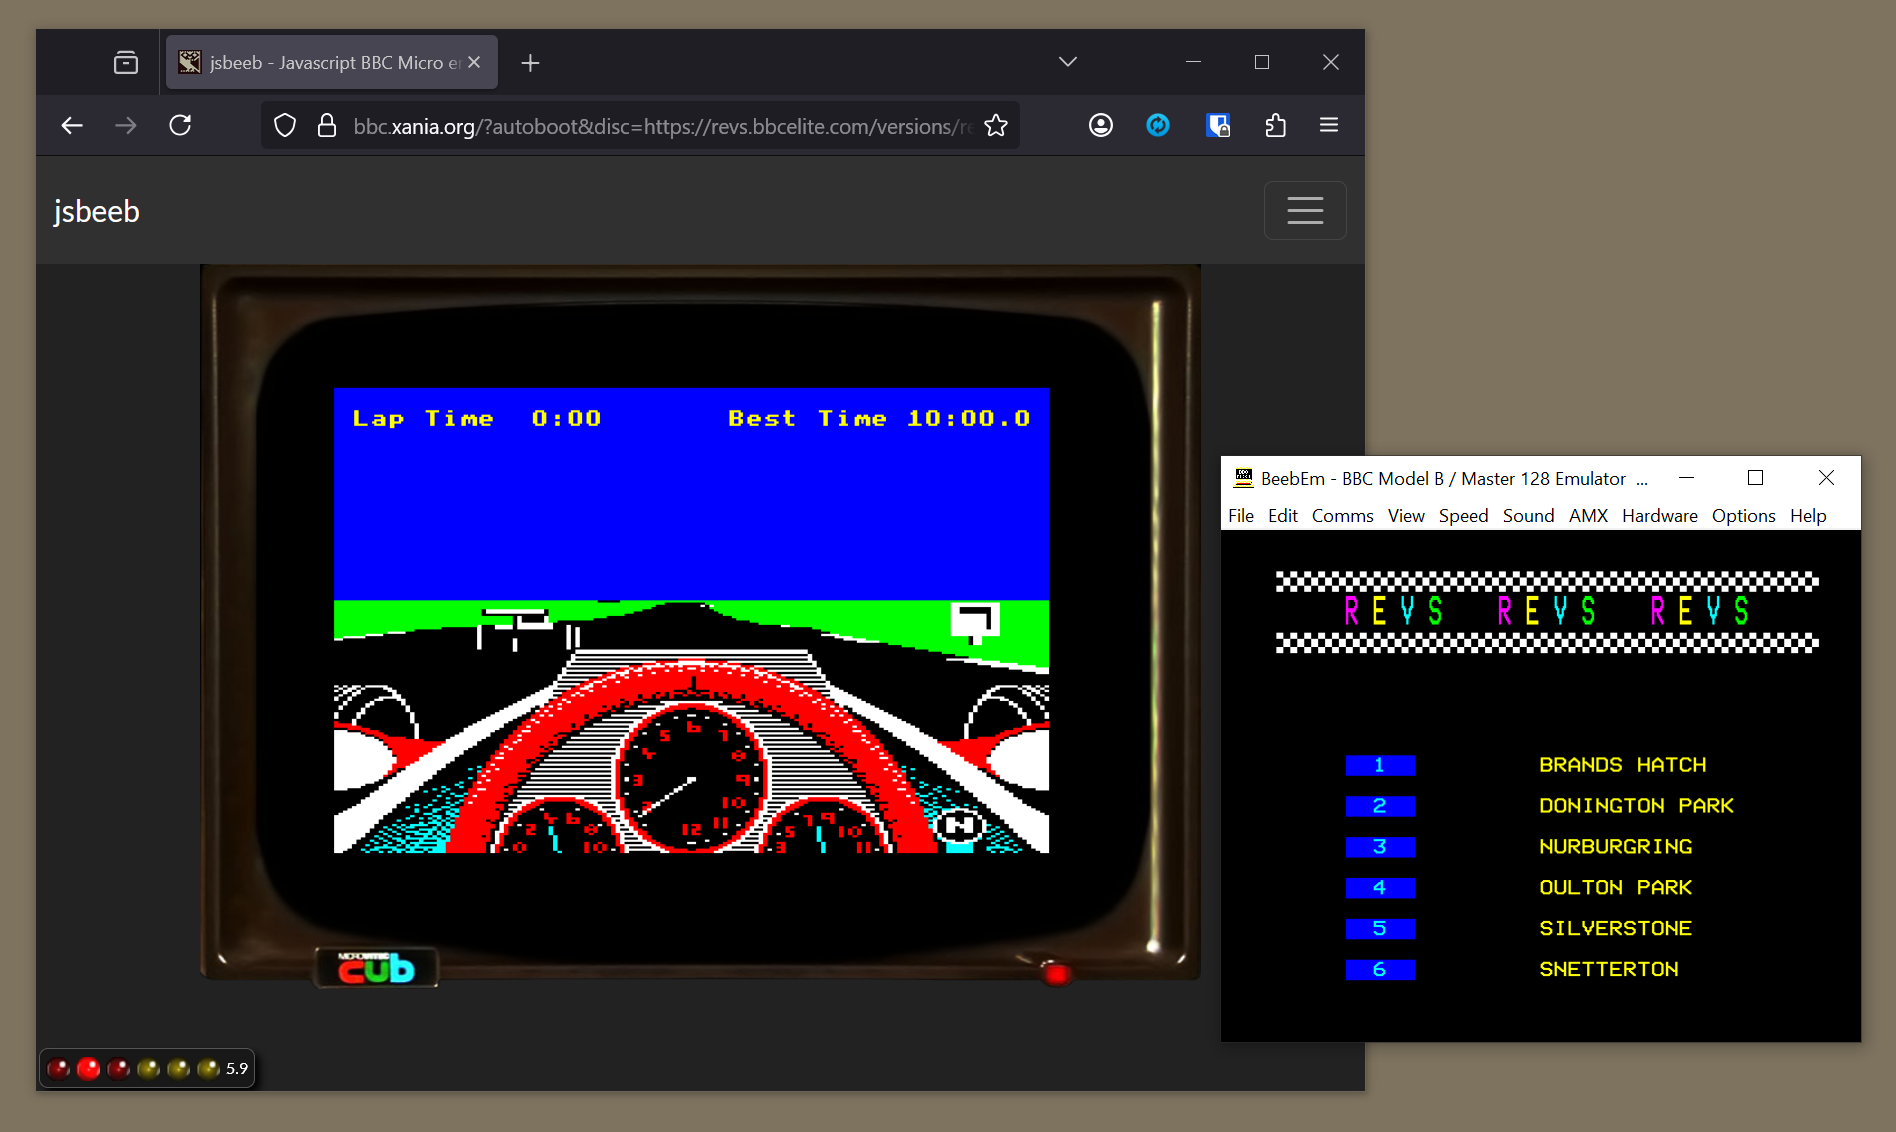Bookmark this page with the star icon
This screenshot has height=1132, width=1896.
tap(996, 126)
